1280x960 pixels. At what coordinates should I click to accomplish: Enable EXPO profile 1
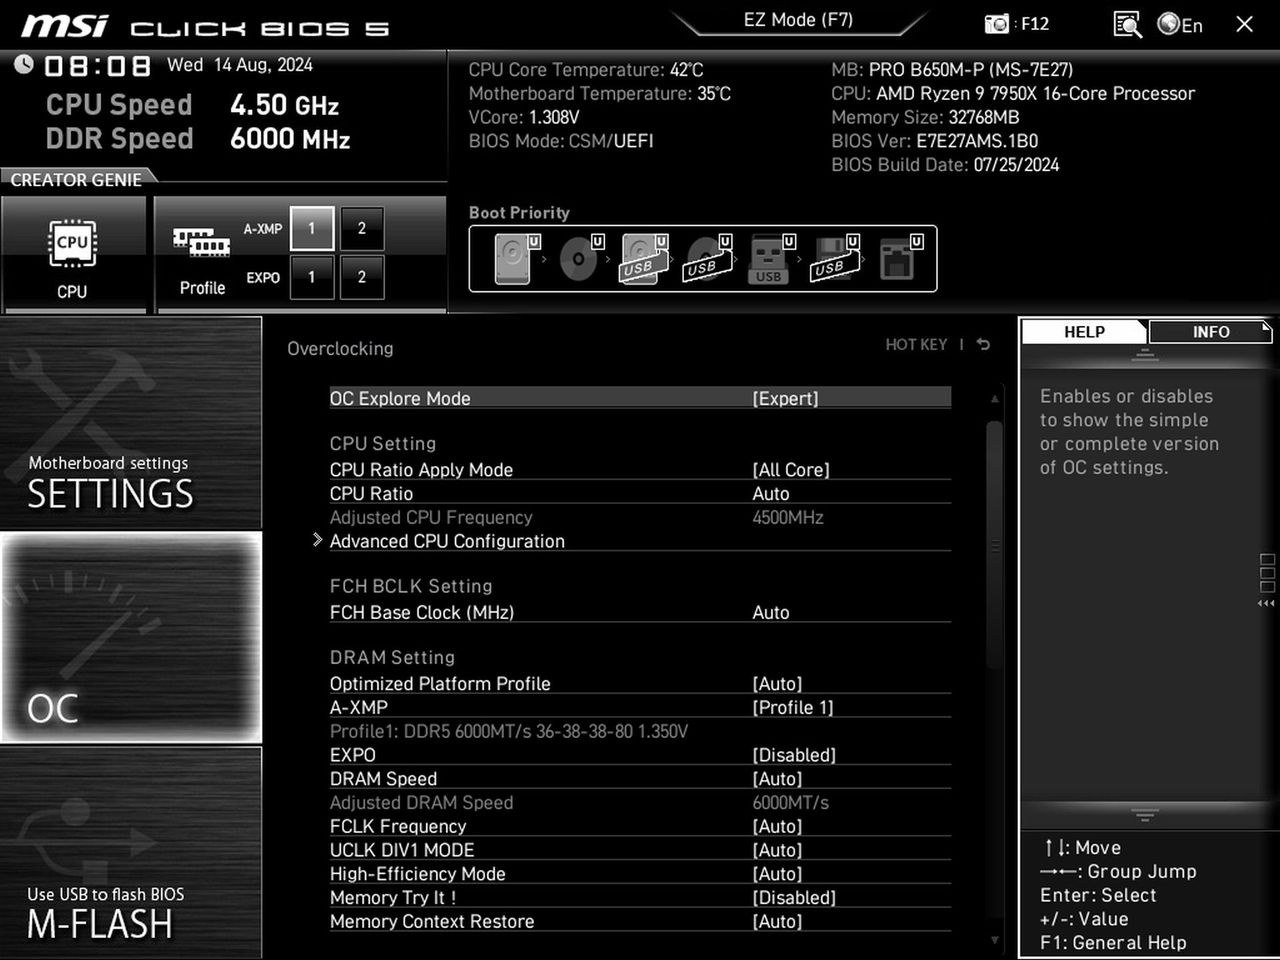(x=311, y=277)
